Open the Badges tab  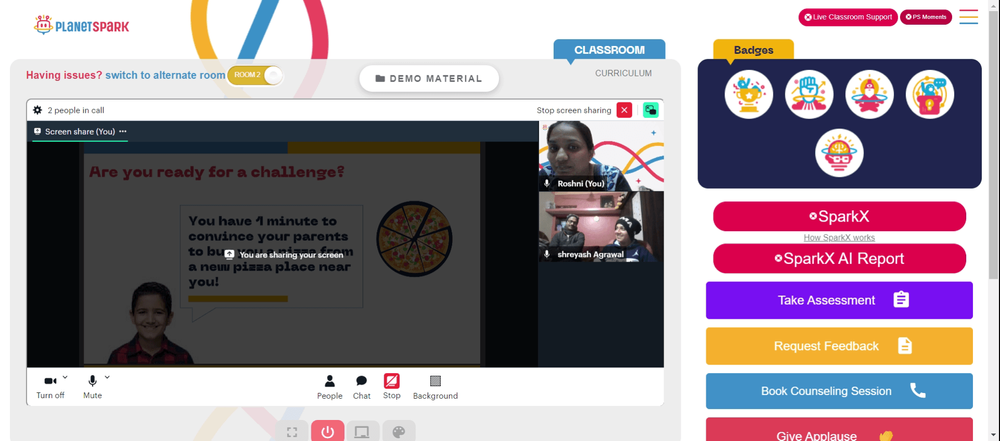753,50
